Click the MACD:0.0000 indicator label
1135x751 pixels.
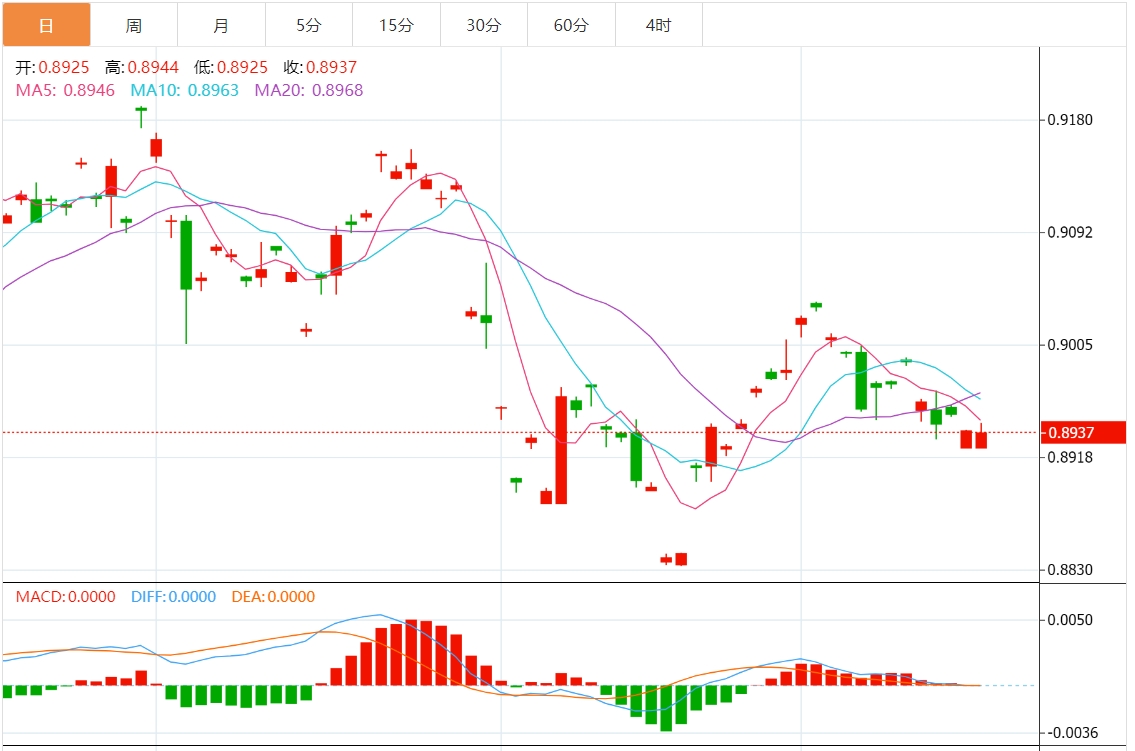click(x=66, y=597)
